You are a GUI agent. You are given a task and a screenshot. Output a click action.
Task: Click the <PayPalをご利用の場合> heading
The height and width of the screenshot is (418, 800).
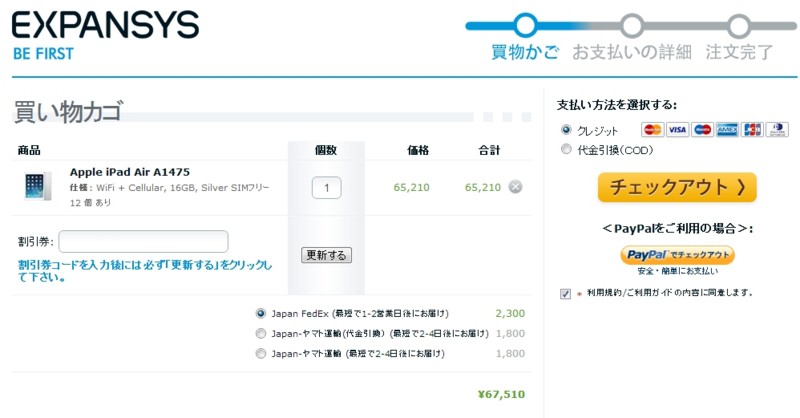tap(677, 228)
